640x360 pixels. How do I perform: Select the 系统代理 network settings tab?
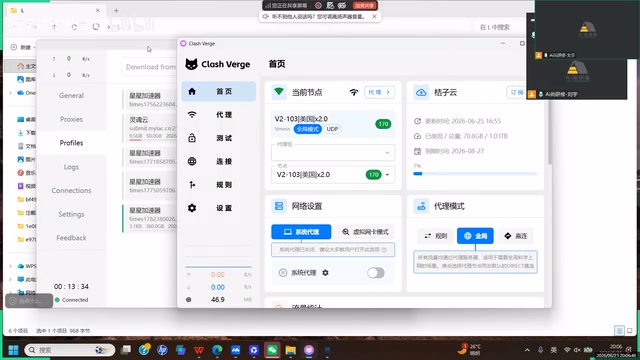(x=301, y=232)
